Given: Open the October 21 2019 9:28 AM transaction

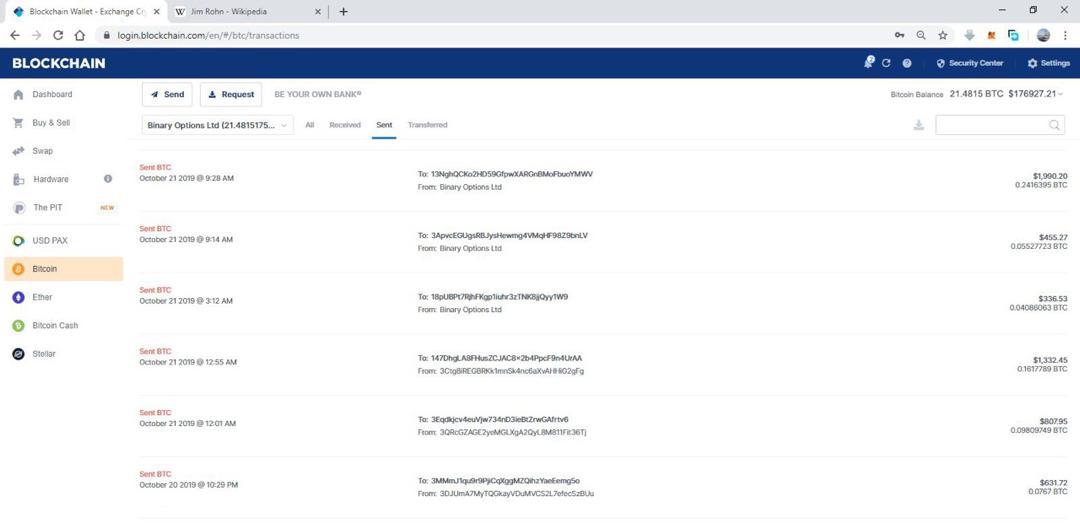Looking at the screenshot, I should click(603, 180).
